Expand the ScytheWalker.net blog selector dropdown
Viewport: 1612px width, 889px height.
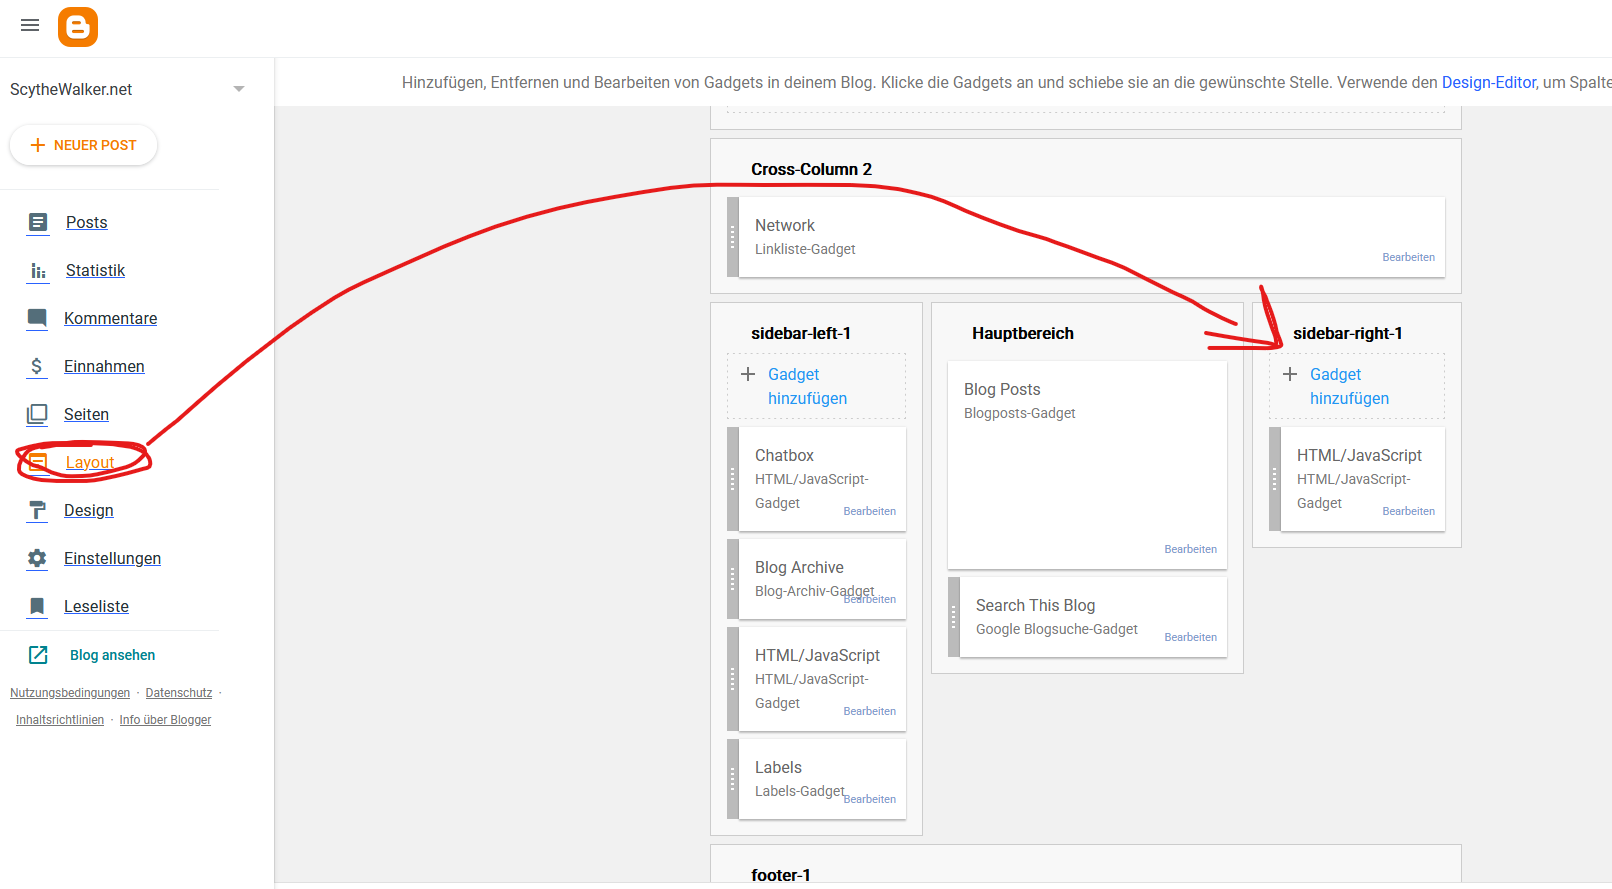[x=238, y=89]
